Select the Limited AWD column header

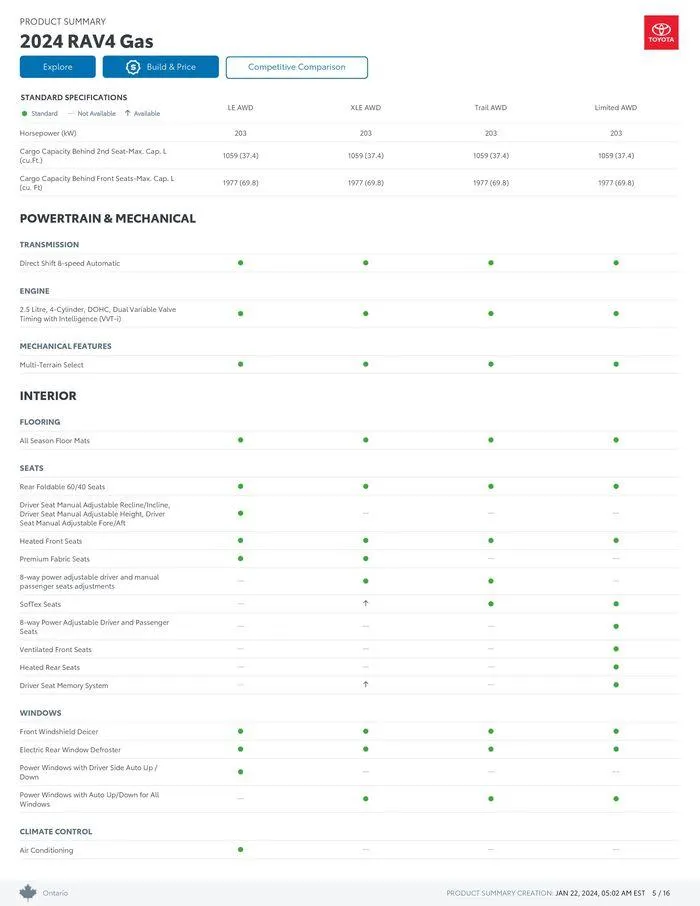[x=616, y=108]
